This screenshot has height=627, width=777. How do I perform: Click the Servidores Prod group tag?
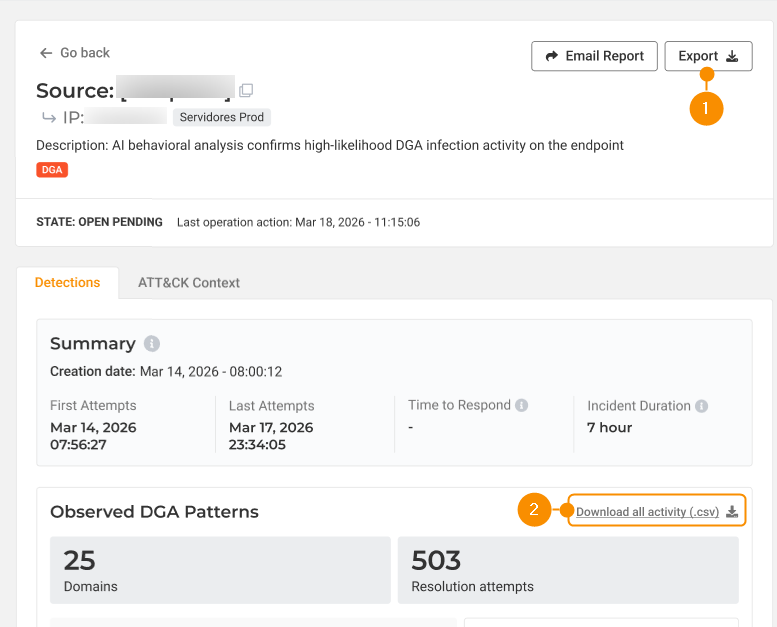pos(222,117)
